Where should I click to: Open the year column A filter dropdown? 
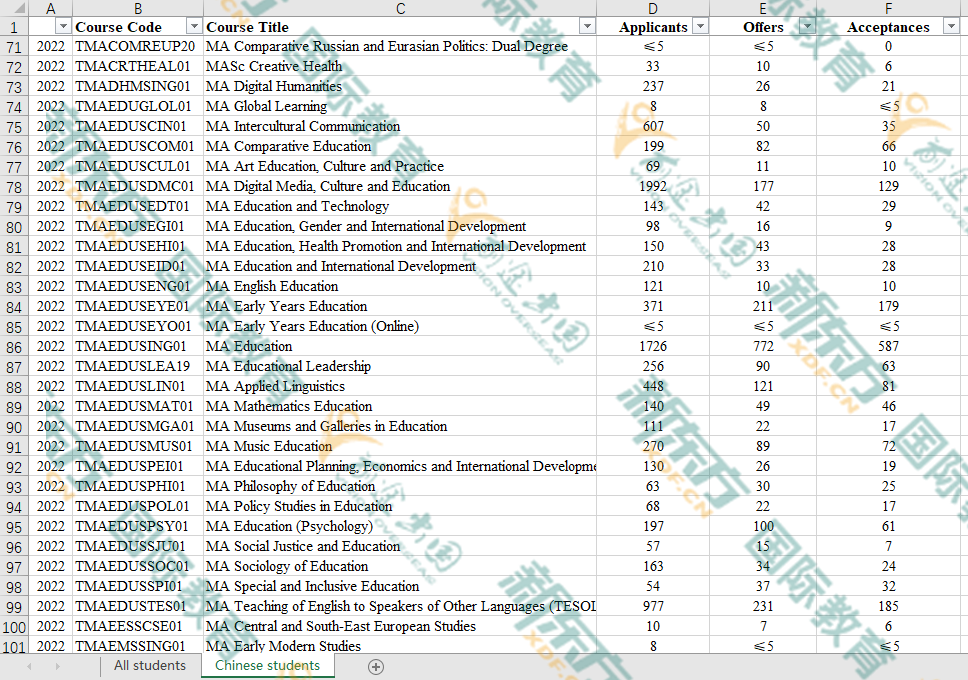63,27
